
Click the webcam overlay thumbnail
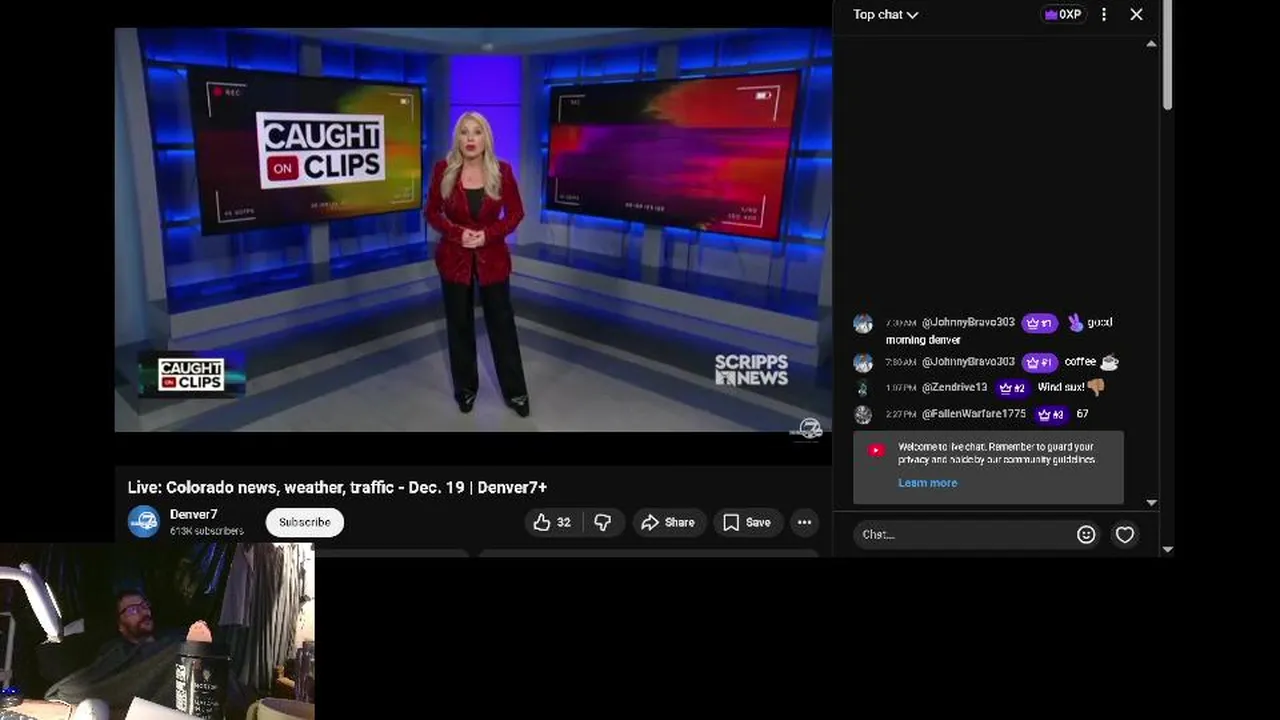point(157,632)
